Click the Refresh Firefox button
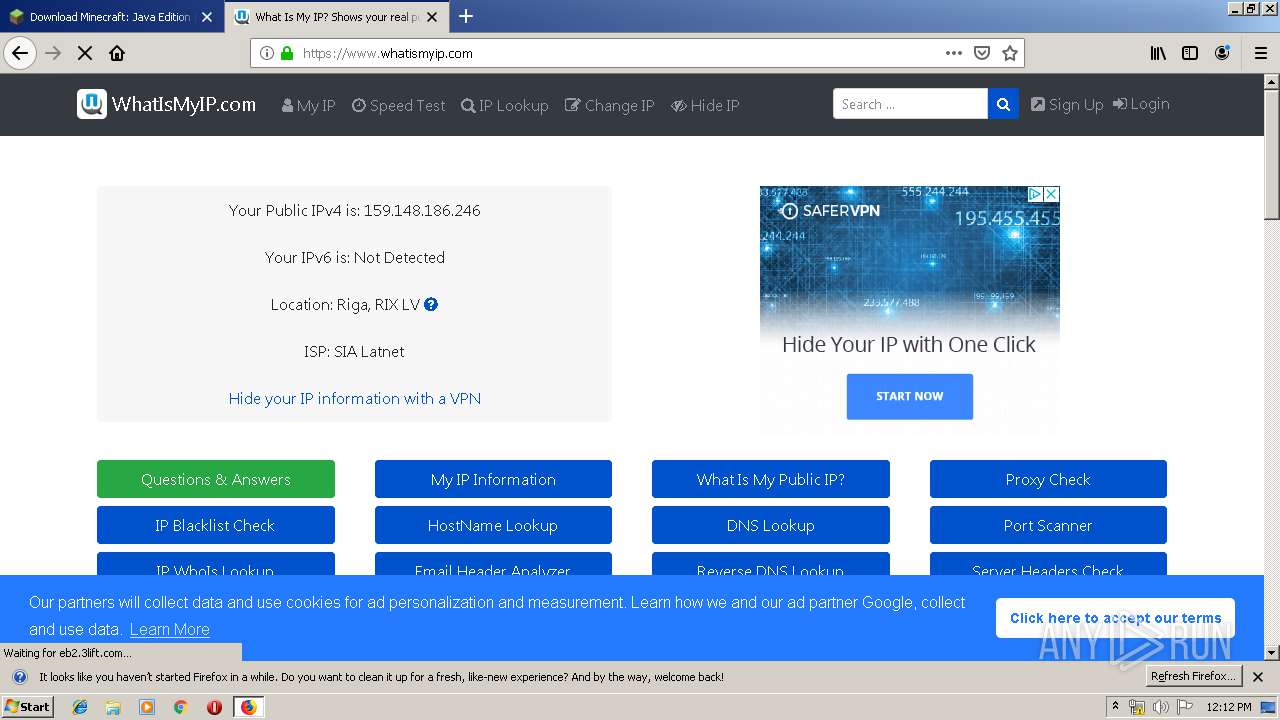The width and height of the screenshot is (1280, 720). point(1193,676)
